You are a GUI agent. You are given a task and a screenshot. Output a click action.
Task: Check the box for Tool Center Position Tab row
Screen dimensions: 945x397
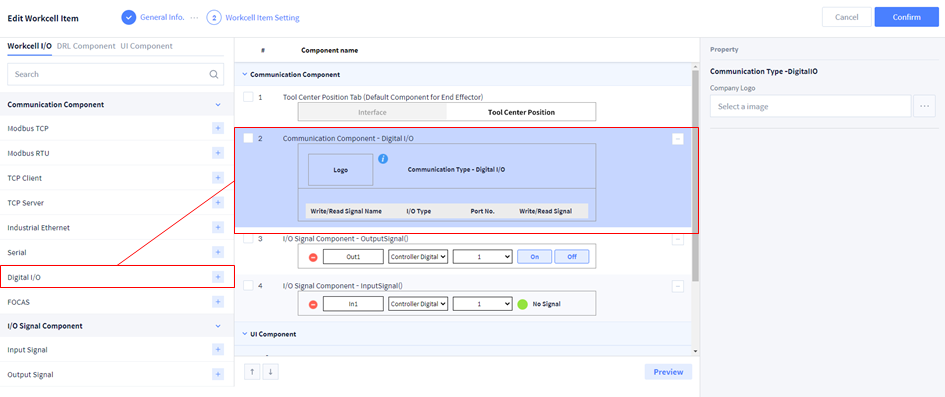click(248, 97)
